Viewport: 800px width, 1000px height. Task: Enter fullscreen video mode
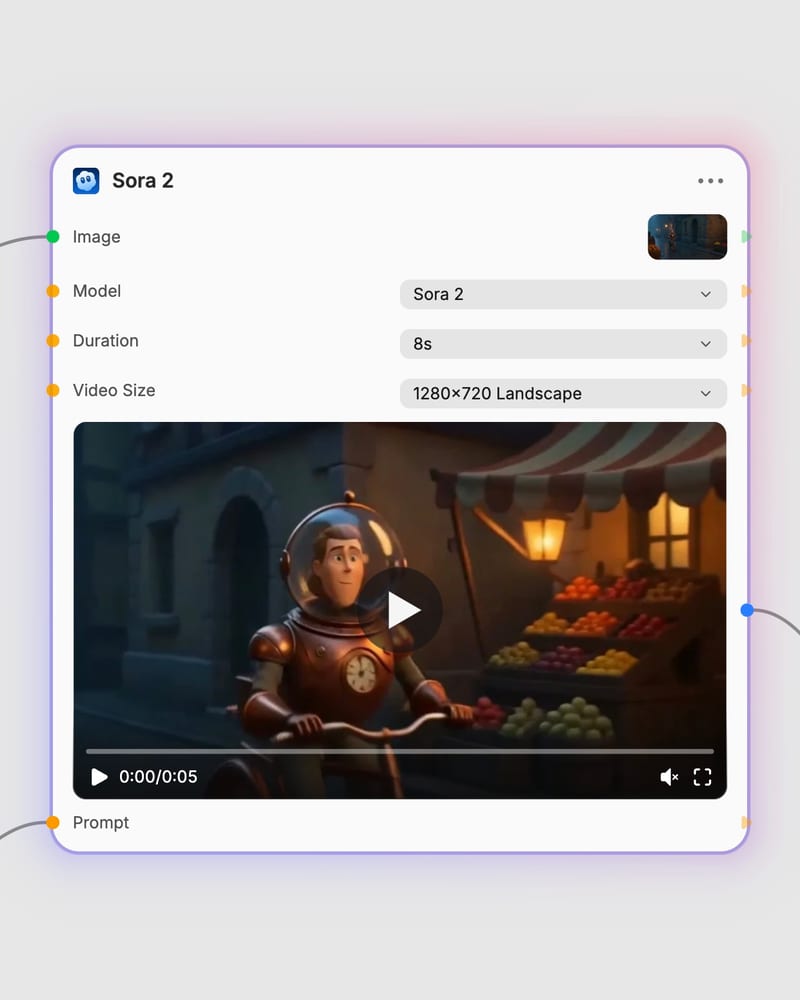click(702, 777)
